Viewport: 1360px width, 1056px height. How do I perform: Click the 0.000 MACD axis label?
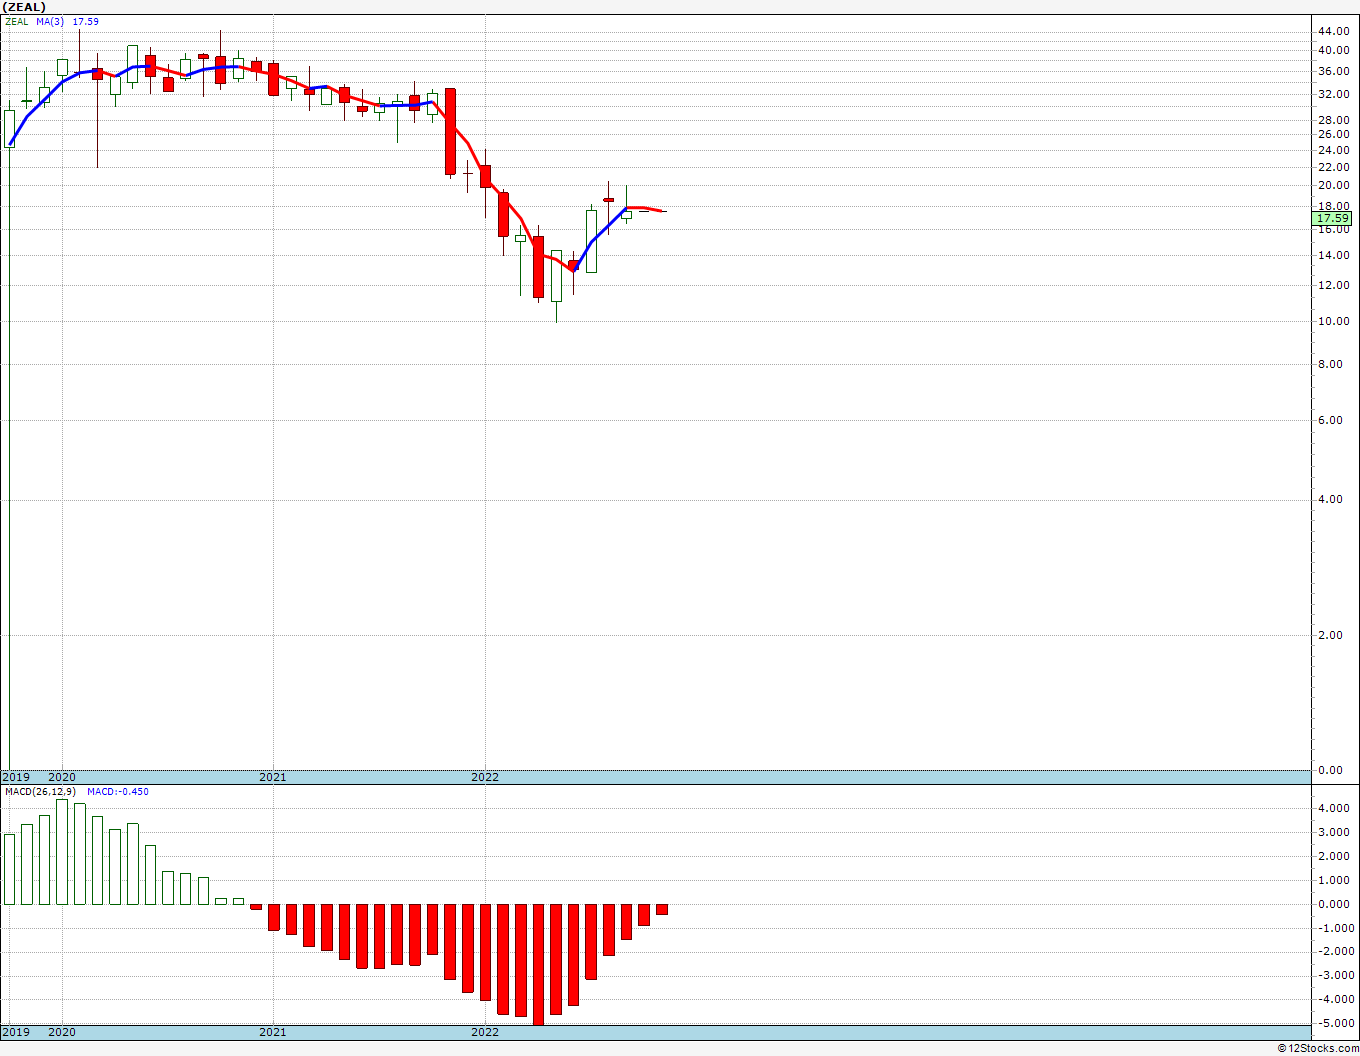(x=1334, y=904)
